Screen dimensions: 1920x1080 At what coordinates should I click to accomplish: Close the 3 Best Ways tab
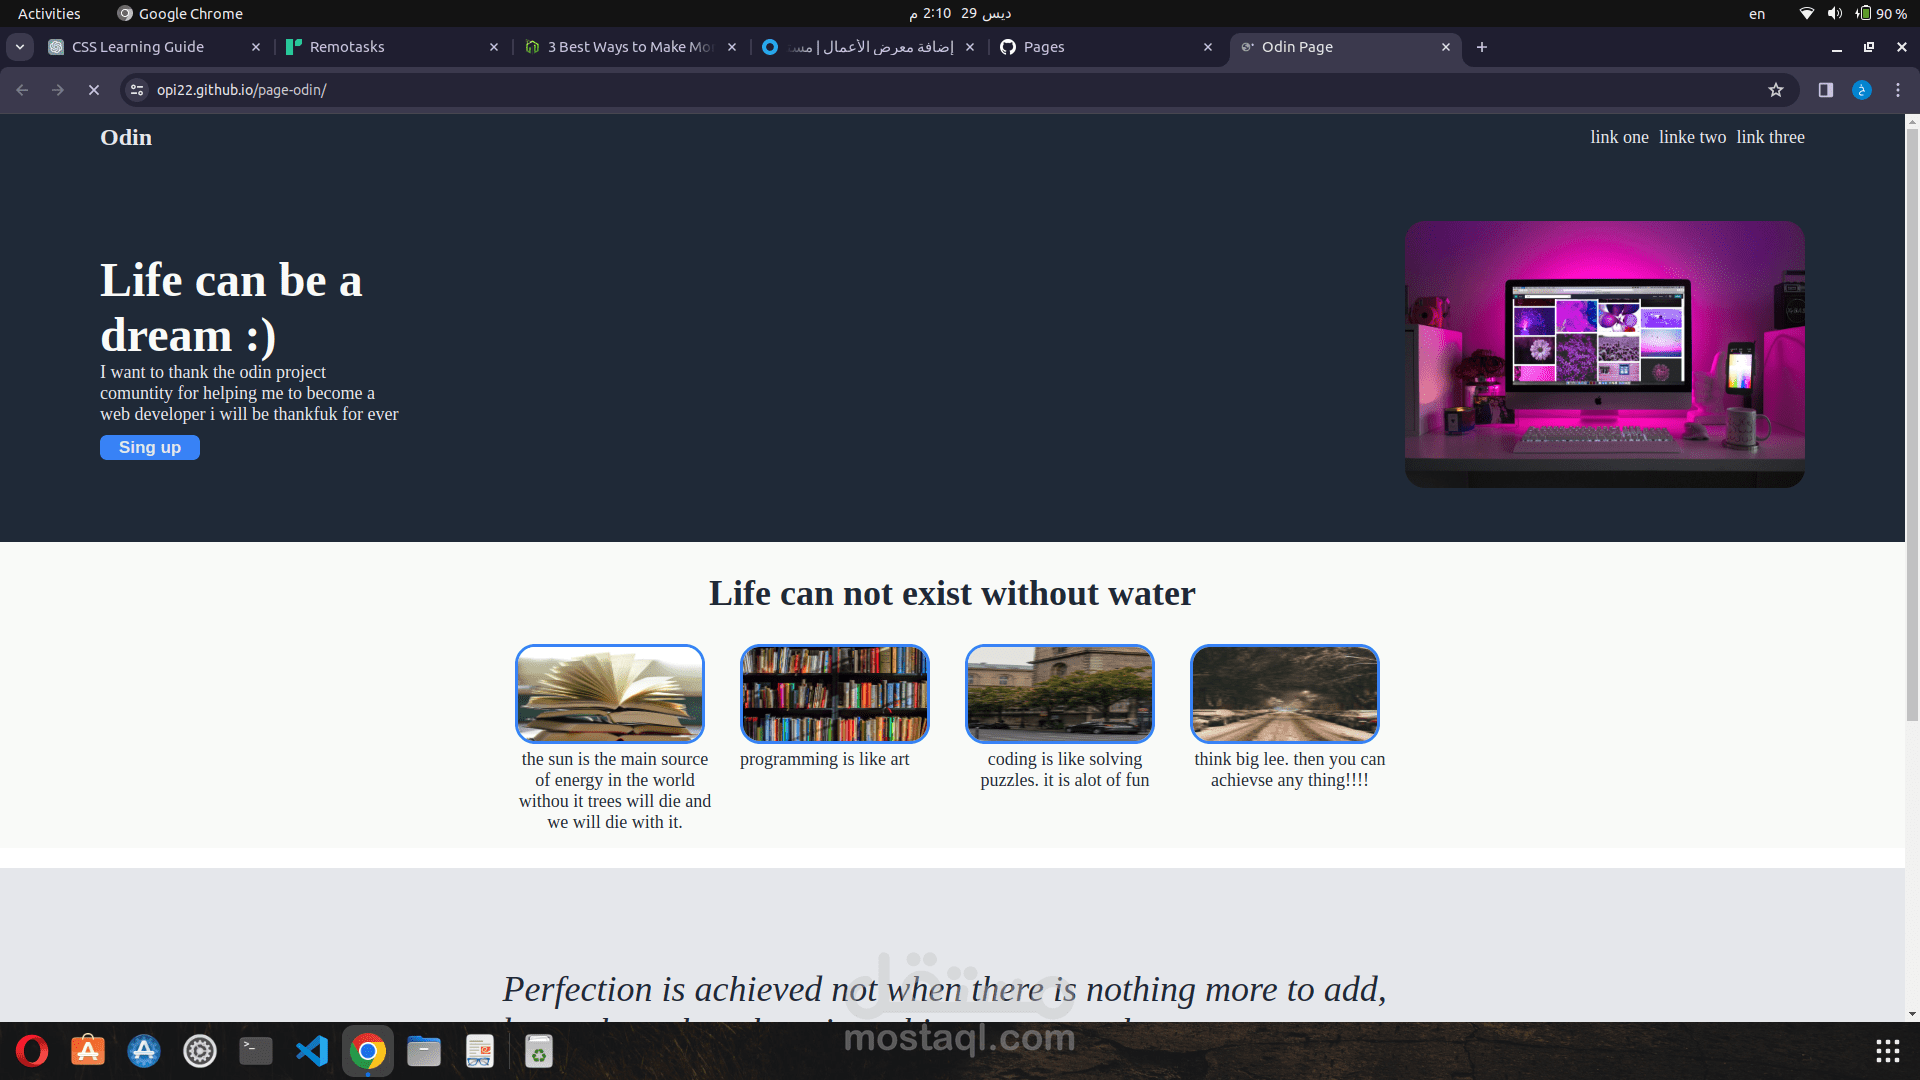(732, 47)
